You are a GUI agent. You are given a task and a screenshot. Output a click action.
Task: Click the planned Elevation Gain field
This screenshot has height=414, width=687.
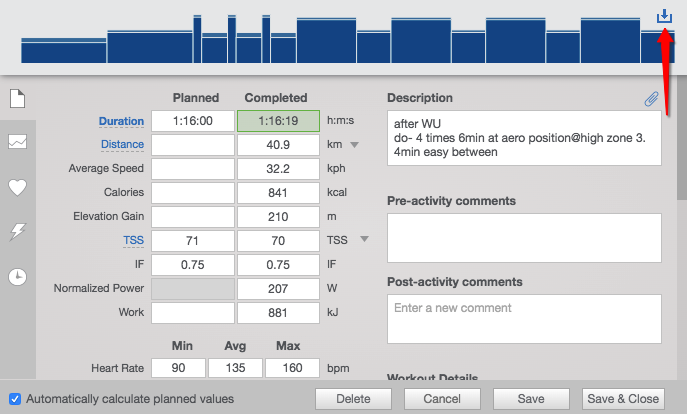[x=193, y=217]
